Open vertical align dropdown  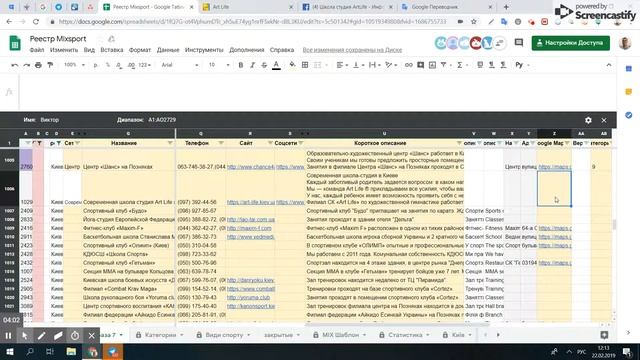(x=358, y=65)
